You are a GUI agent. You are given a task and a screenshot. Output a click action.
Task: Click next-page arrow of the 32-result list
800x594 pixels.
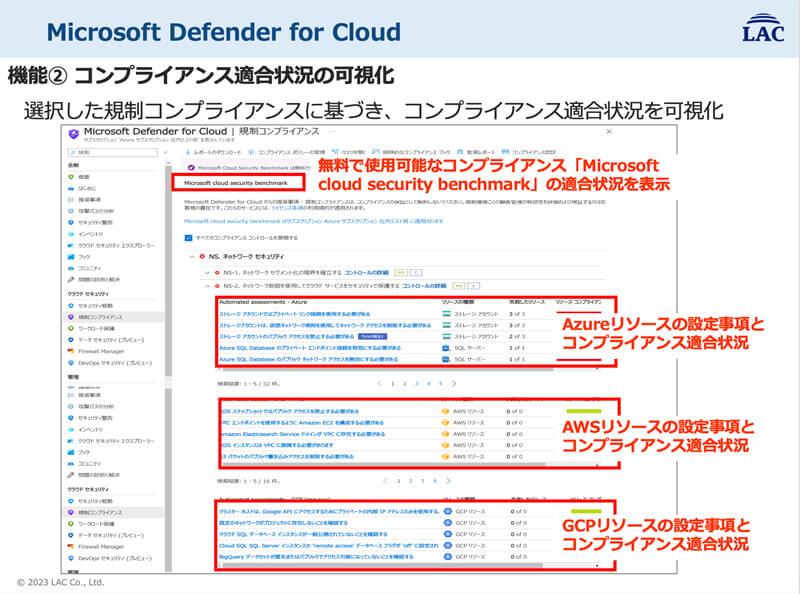(454, 383)
